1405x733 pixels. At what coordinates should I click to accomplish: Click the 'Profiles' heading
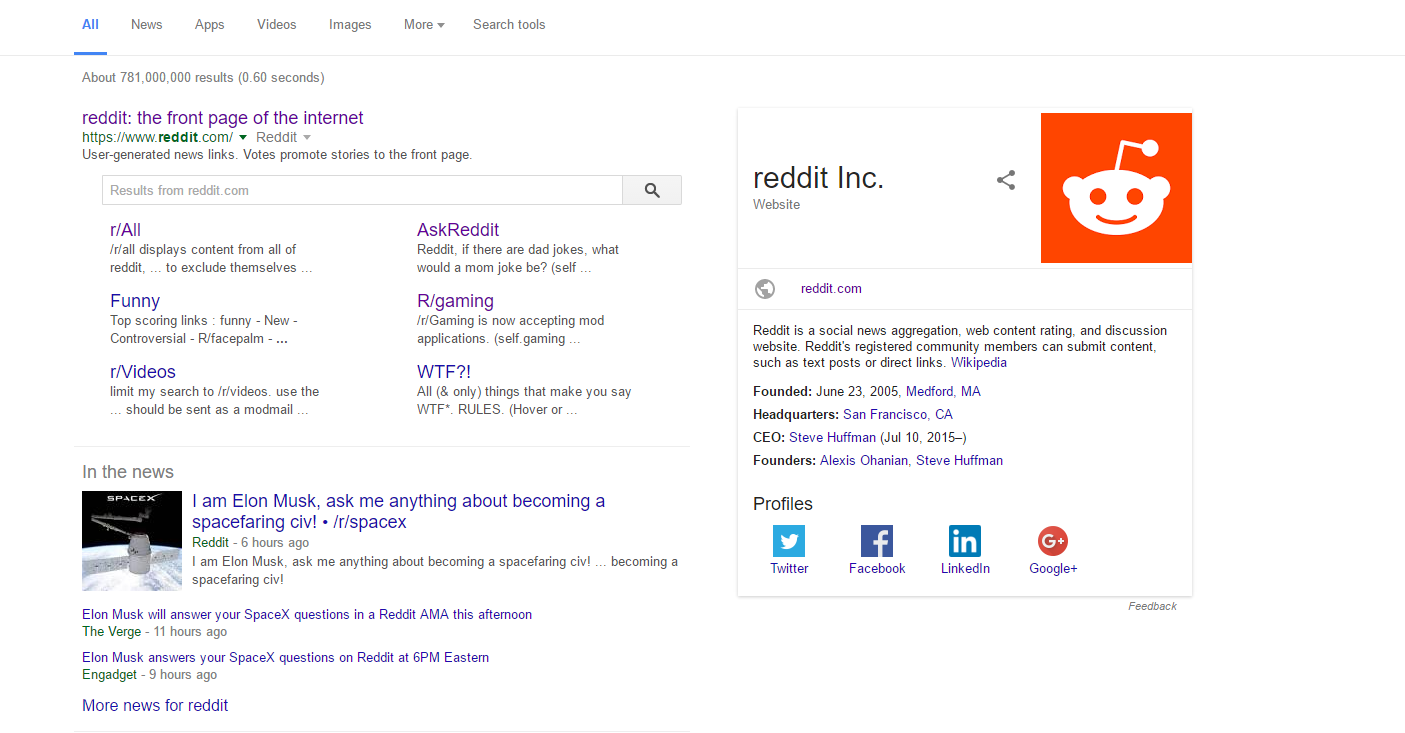click(x=783, y=504)
